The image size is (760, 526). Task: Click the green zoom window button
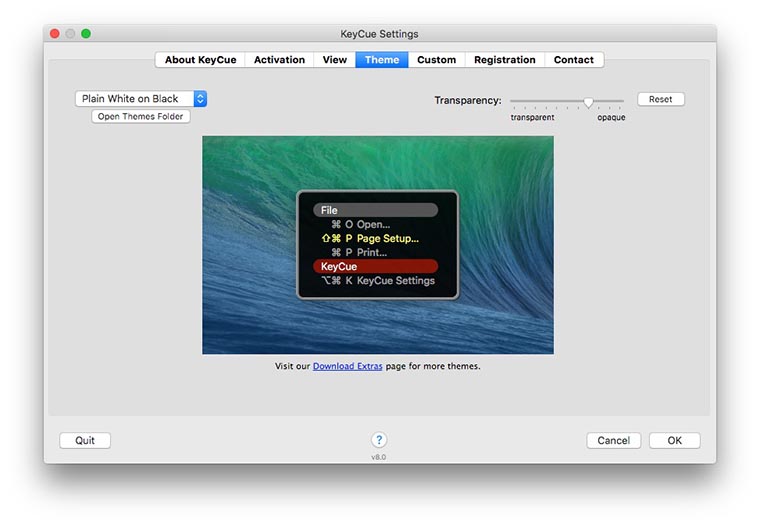point(86,34)
